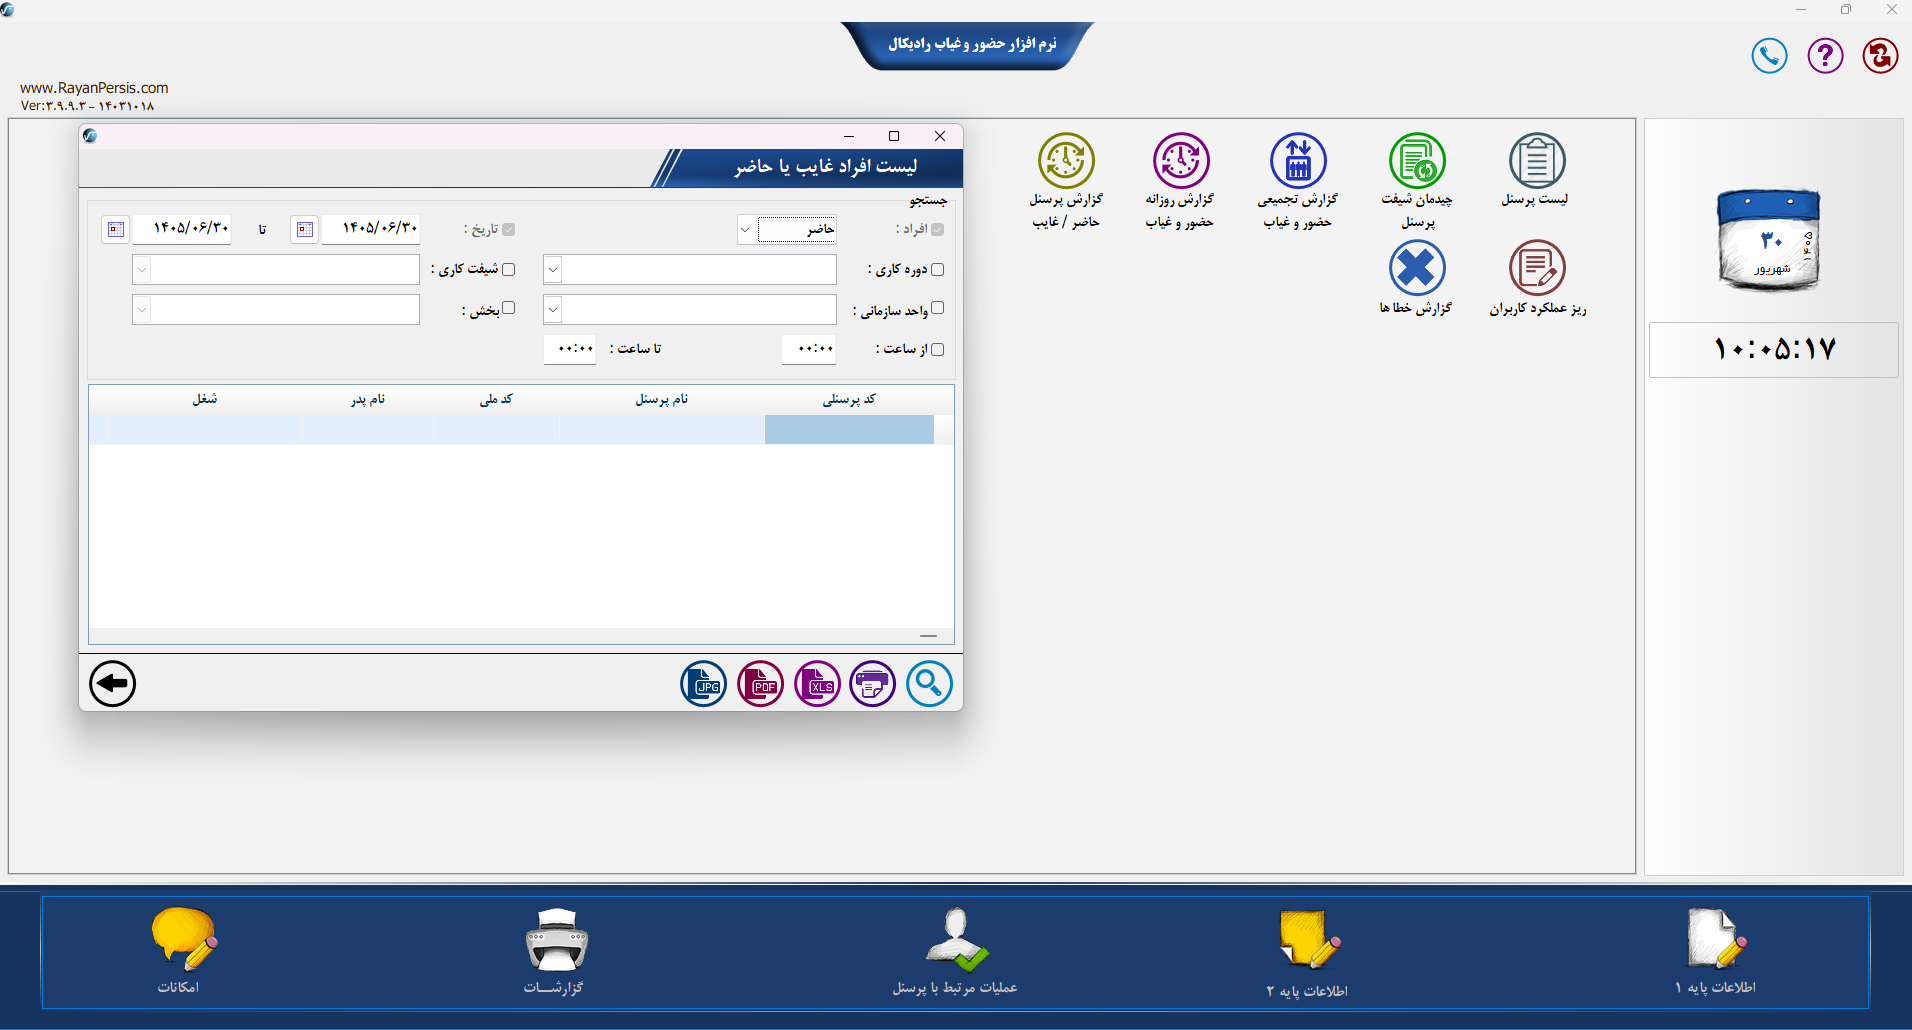The width and height of the screenshot is (1912, 1030).
Task: Open the personnel operations (عملیات مرتبط با پرسنل) menu
Action: click(x=955, y=951)
